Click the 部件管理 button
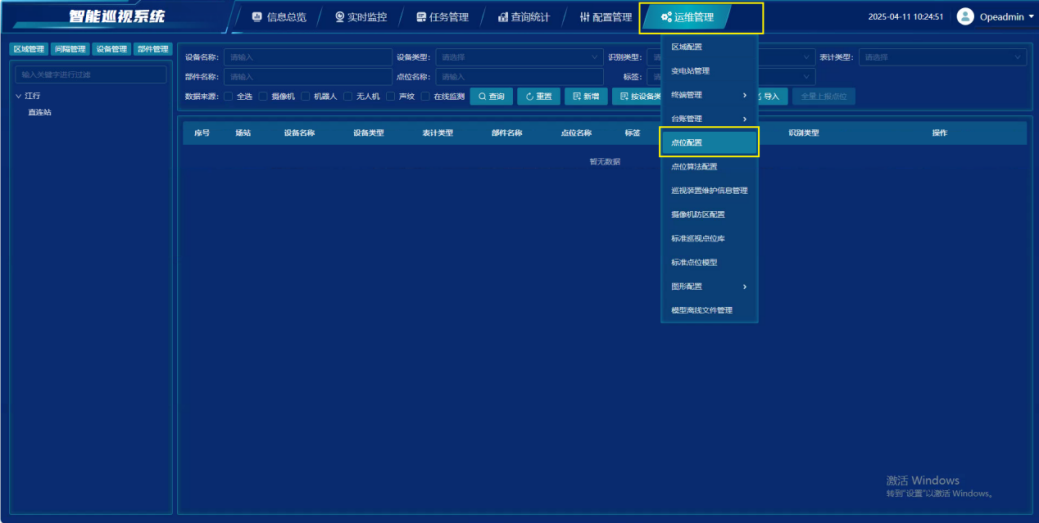The image size is (1039, 523). [x=152, y=49]
